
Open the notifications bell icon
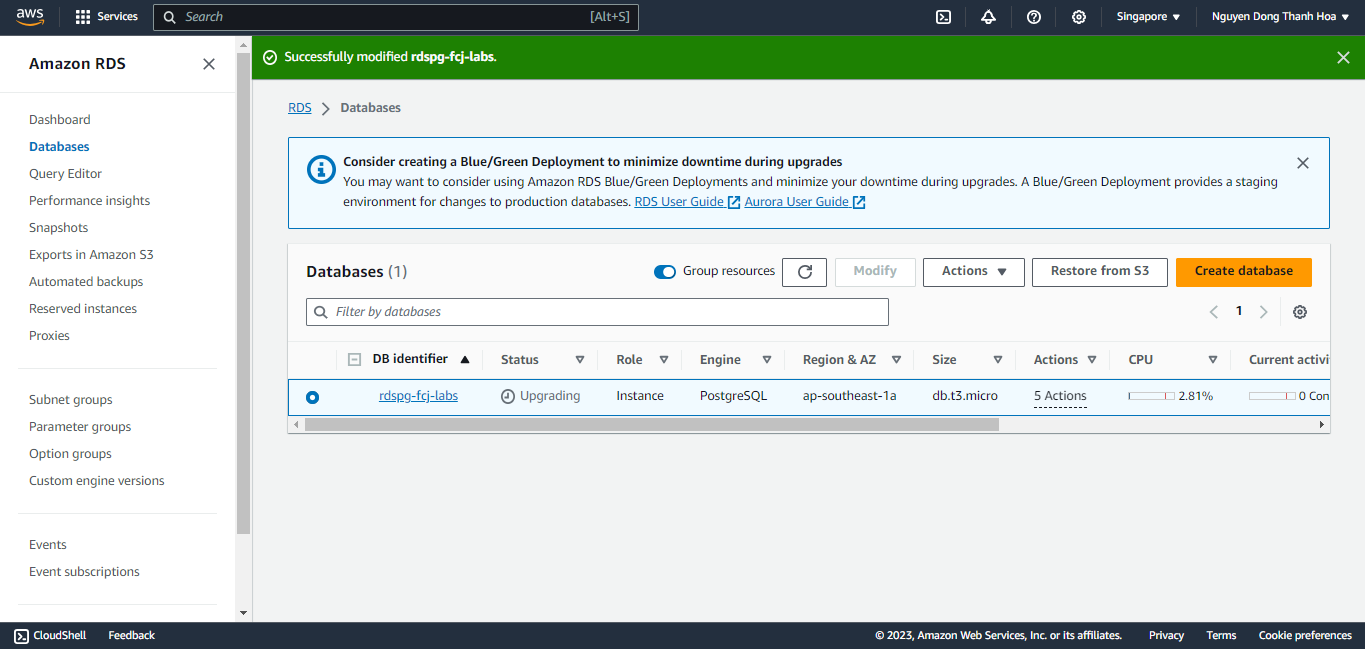click(x=988, y=17)
